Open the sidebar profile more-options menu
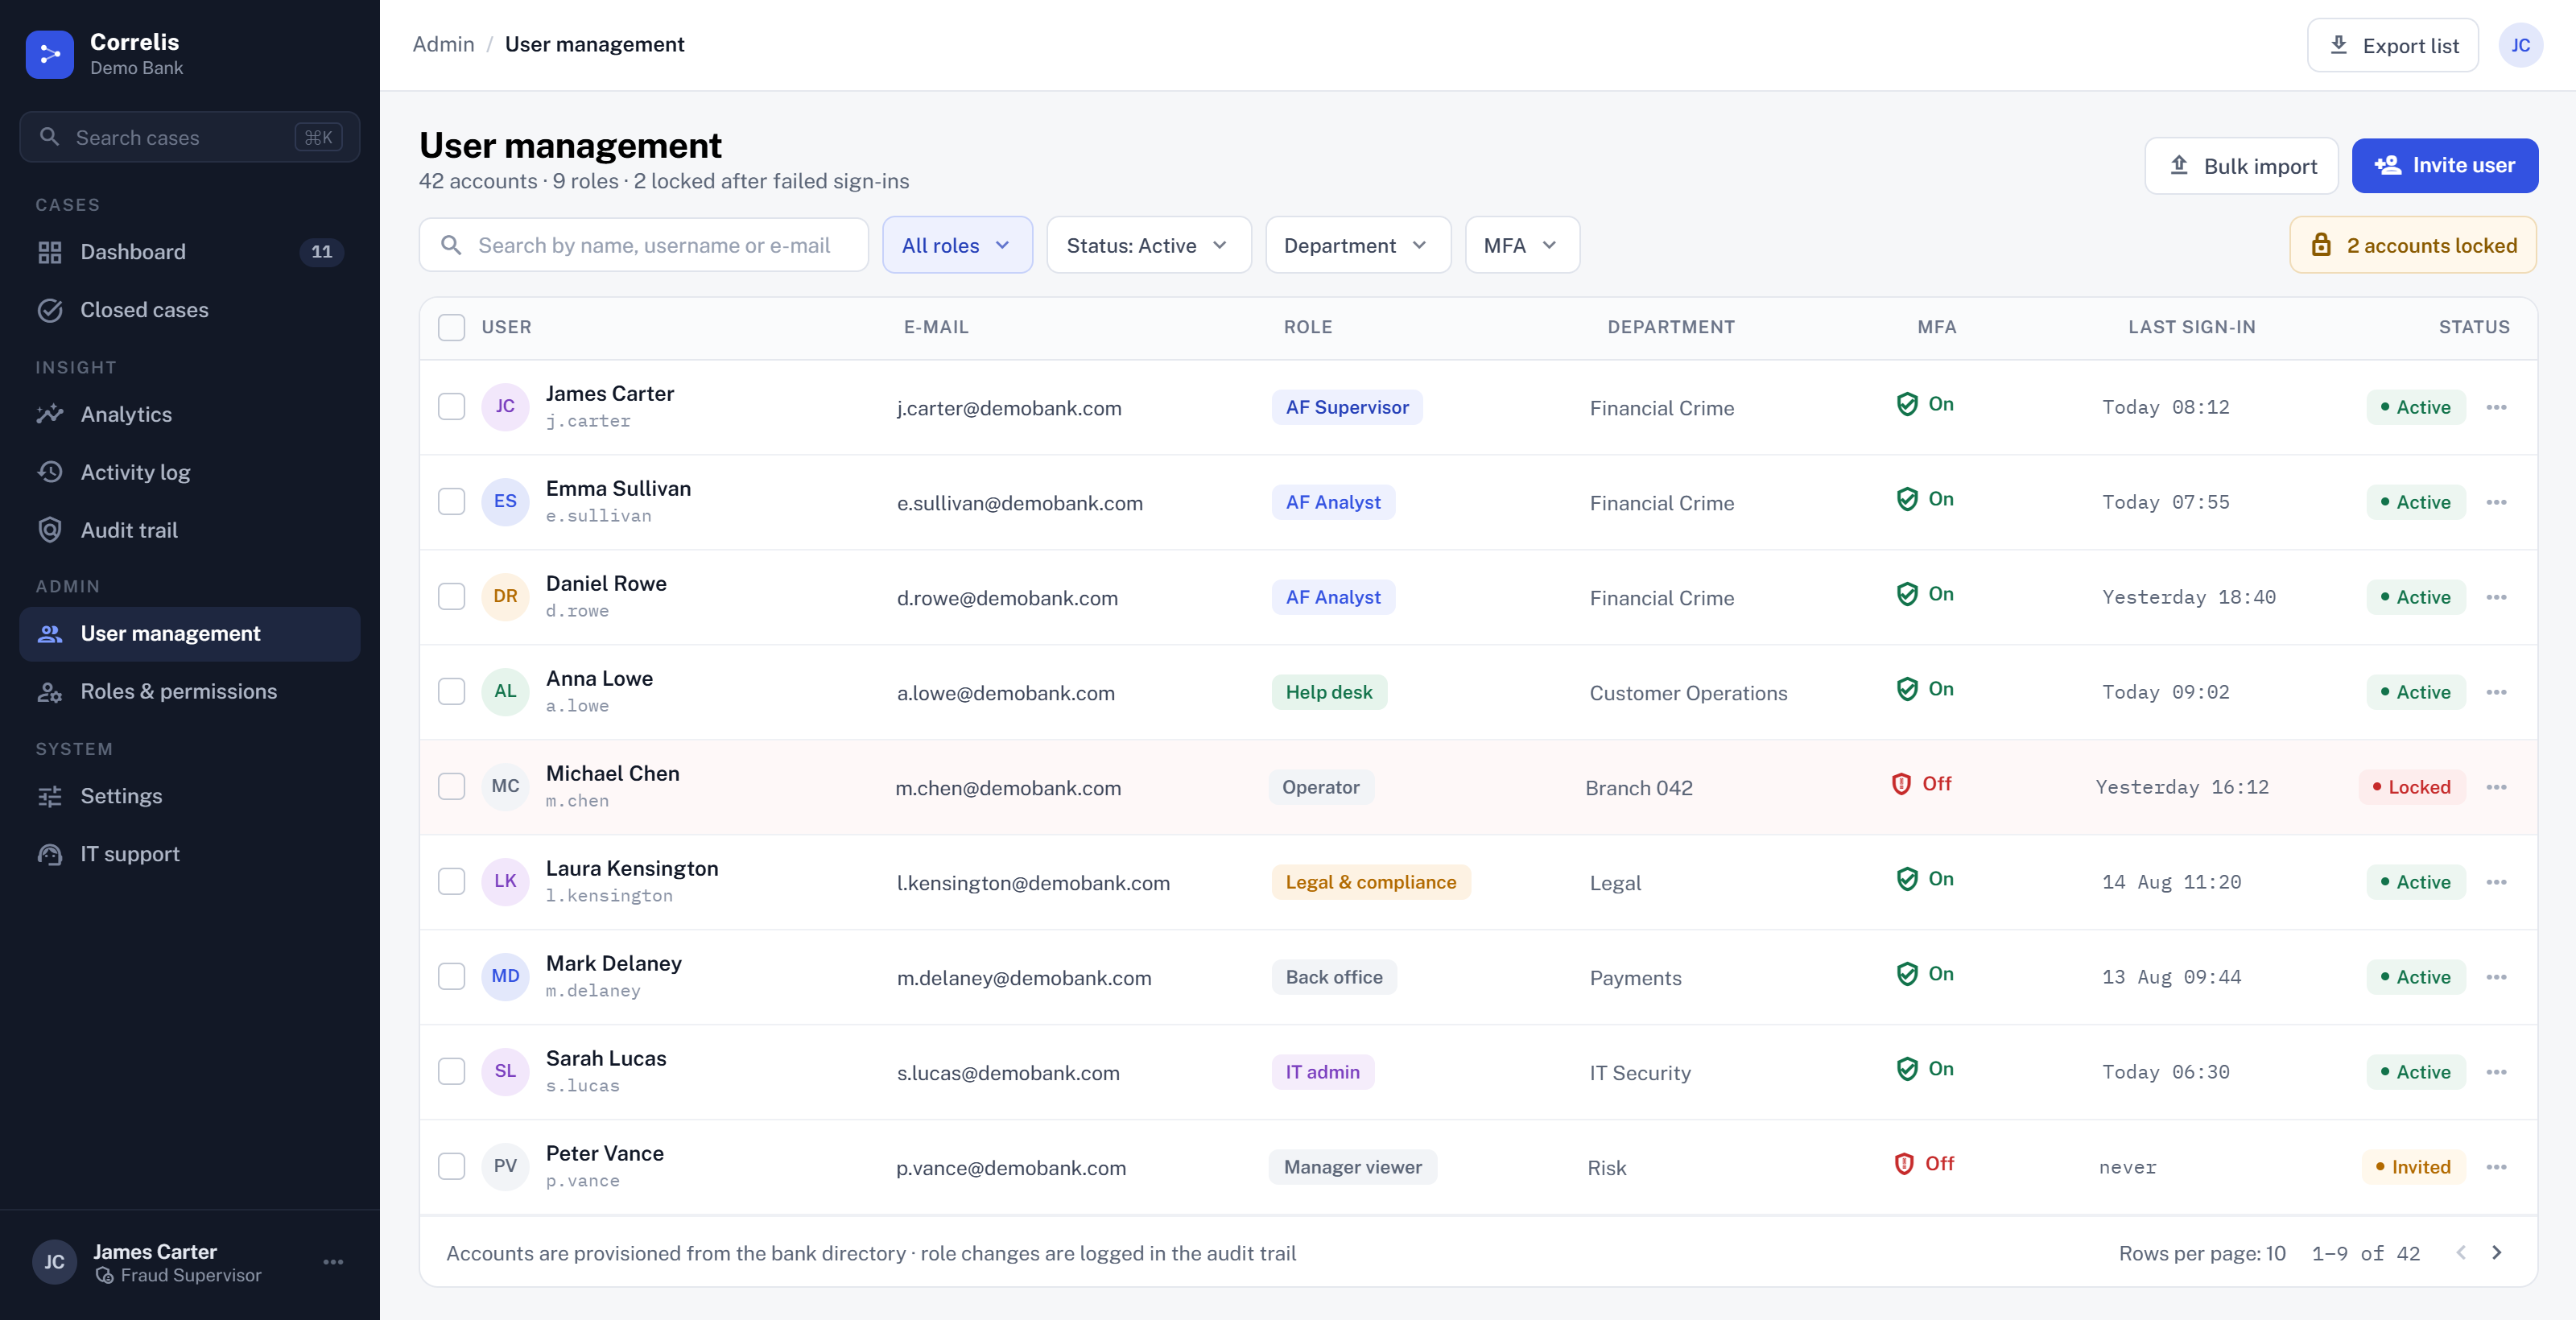 (333, 1262)
